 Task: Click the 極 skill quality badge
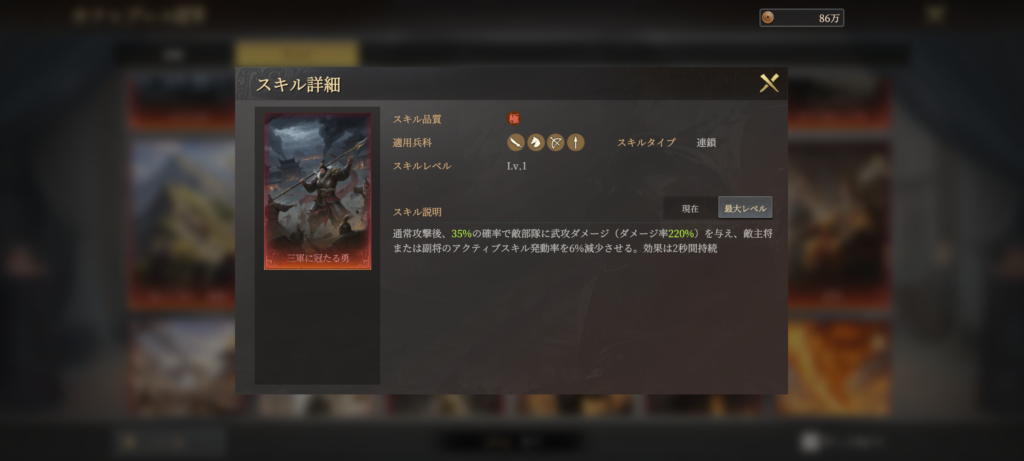[x=514, y=119]
